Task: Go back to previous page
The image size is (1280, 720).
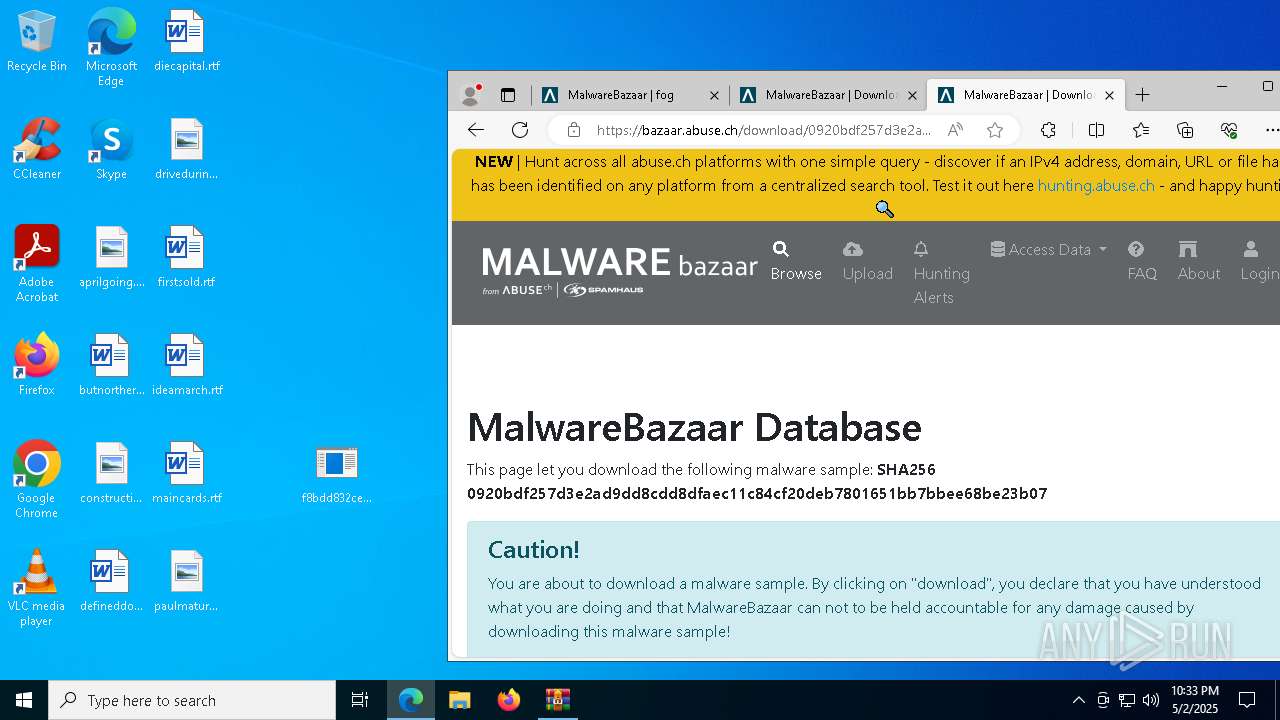Action: [476, 130]
